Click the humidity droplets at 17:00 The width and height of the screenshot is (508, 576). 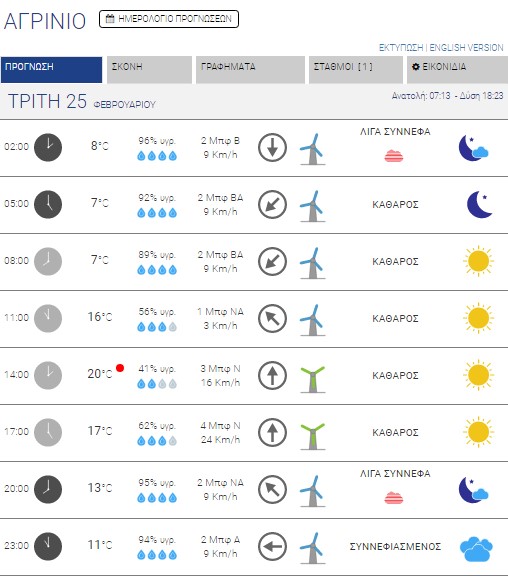point(157,441)
